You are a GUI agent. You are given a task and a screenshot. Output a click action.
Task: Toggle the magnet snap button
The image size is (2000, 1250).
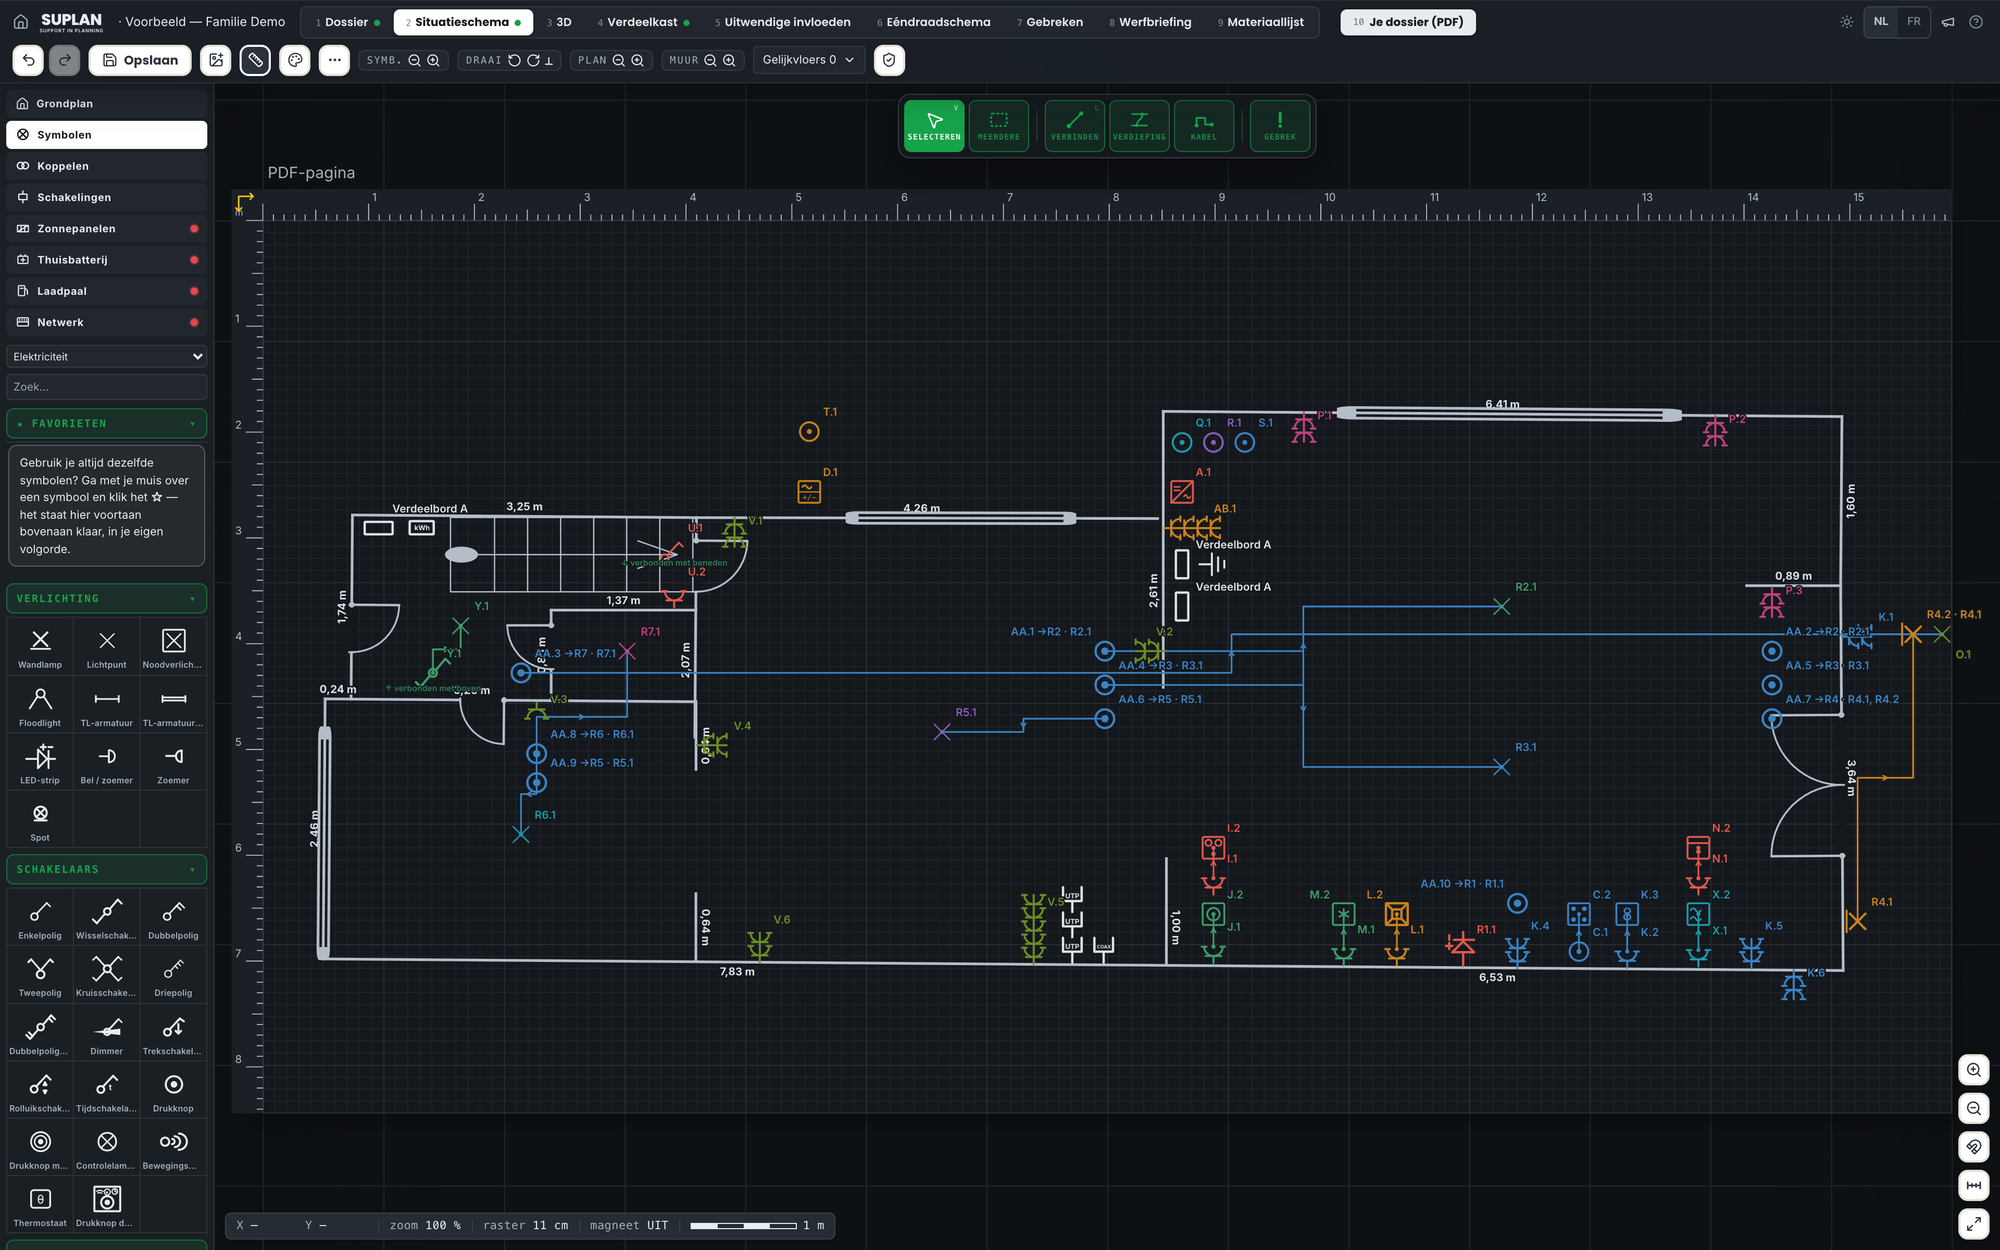pos(1973,1147)
